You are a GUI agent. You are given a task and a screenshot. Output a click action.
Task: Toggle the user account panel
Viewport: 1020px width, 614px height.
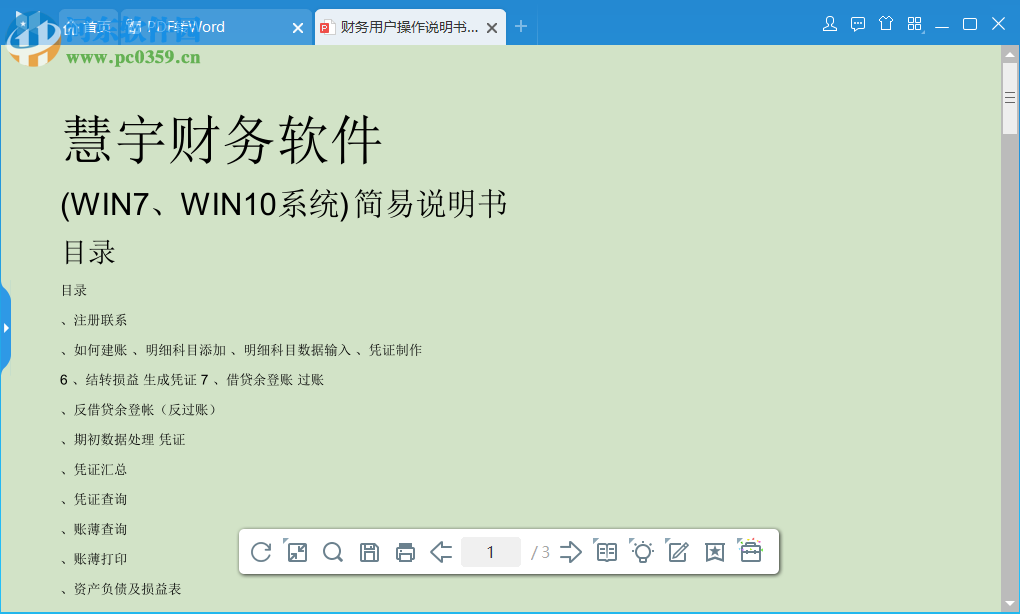coord(830,23)
